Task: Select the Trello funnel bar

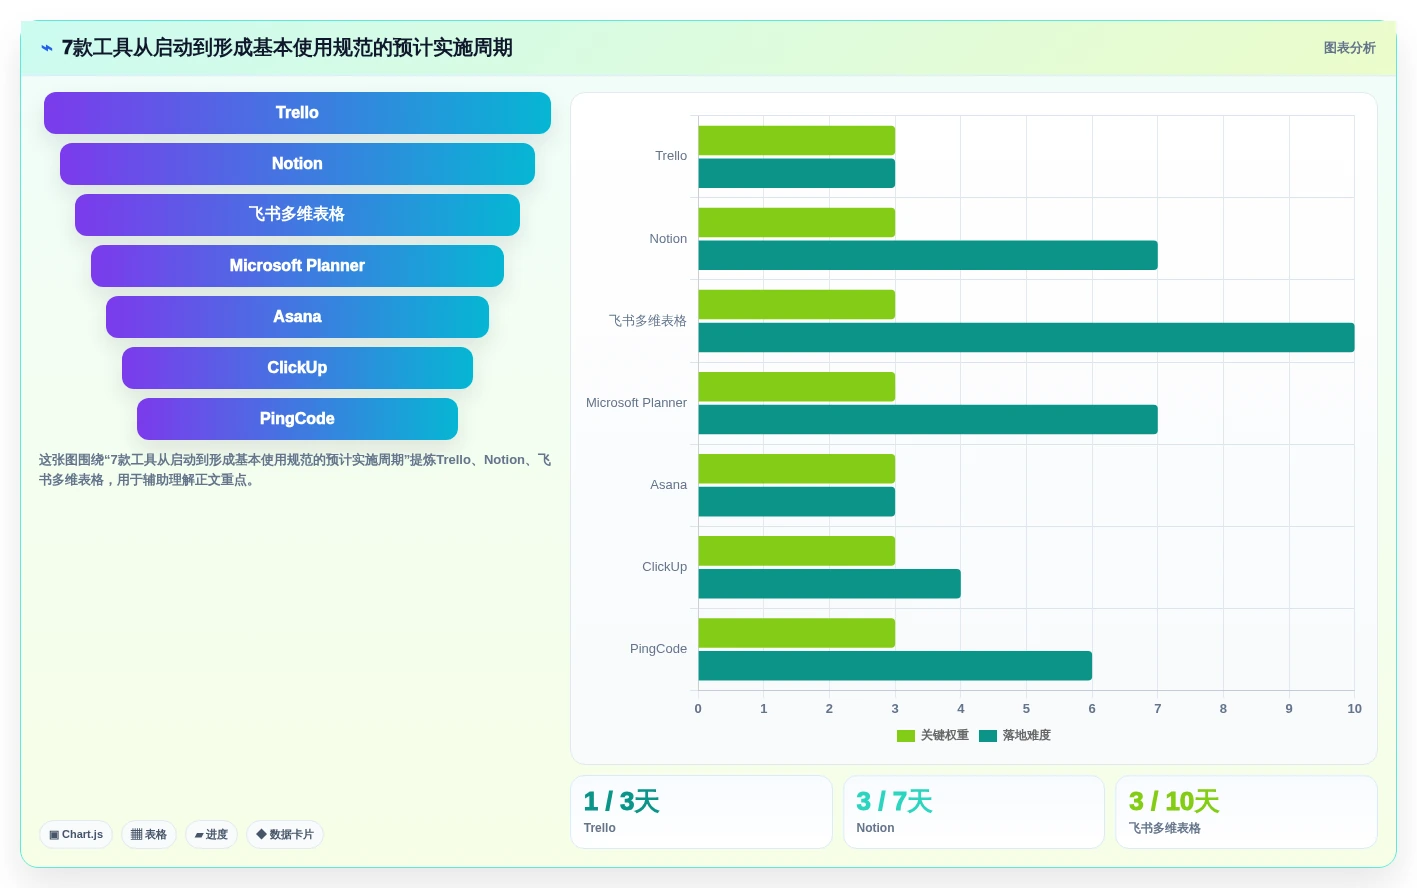Action: [x=297, y=113]
